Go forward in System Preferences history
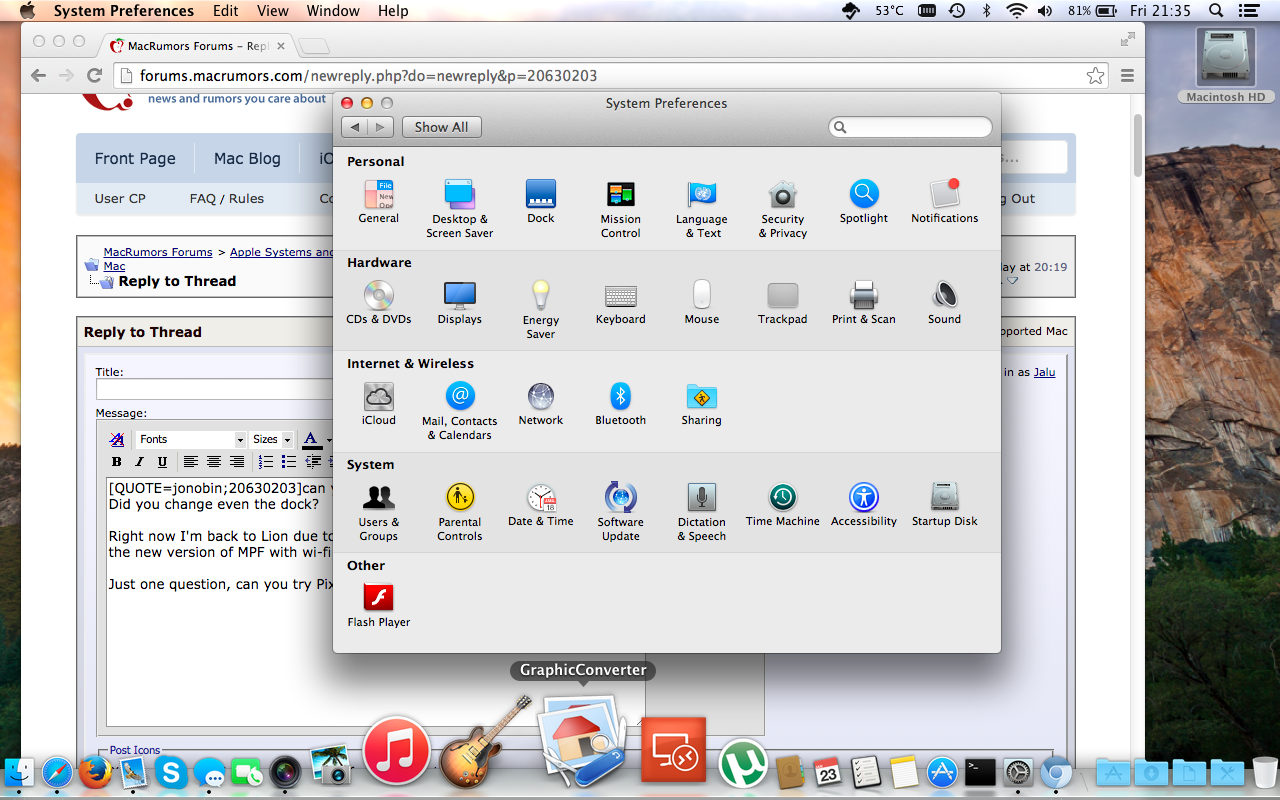 pyautogui.click(x=380, y=127)
